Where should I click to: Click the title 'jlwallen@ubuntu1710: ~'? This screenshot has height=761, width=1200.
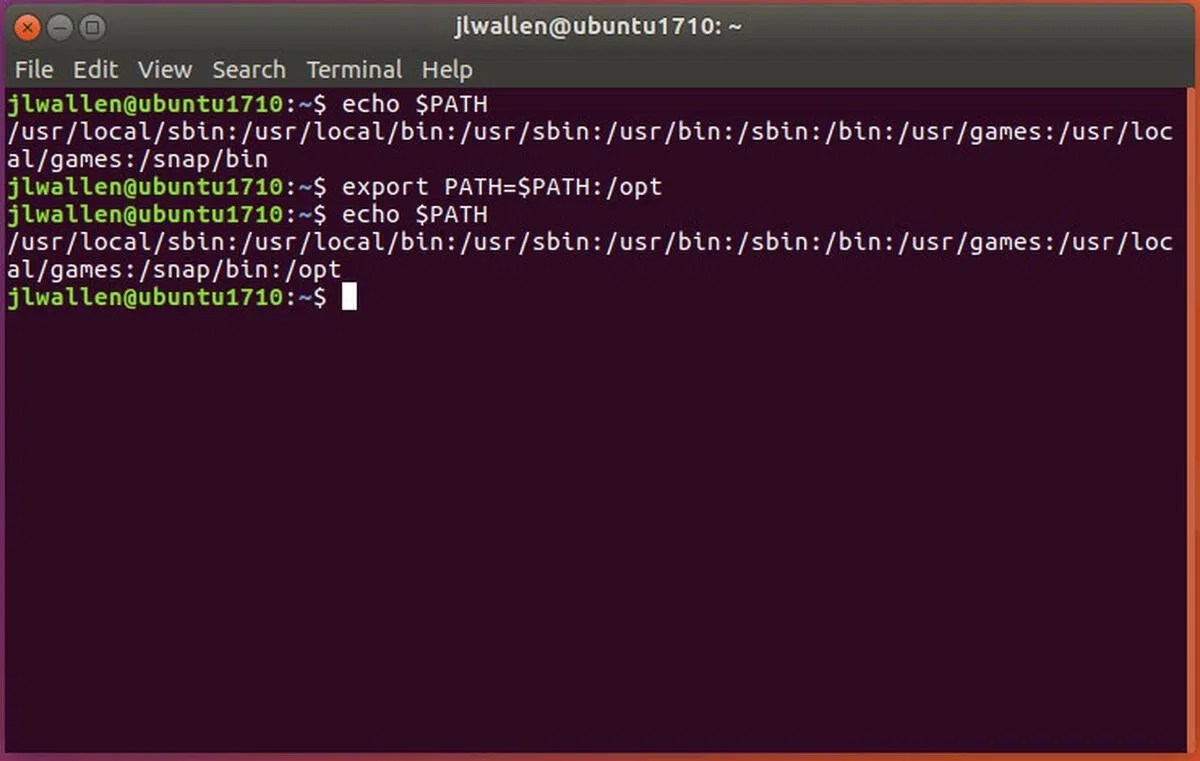(600, 26)
